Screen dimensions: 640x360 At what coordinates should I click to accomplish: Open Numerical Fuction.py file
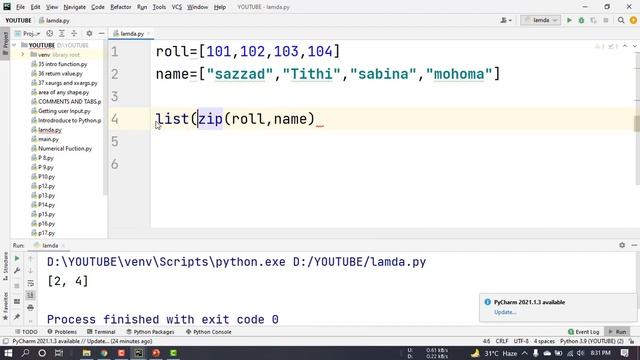click(65, 149)
